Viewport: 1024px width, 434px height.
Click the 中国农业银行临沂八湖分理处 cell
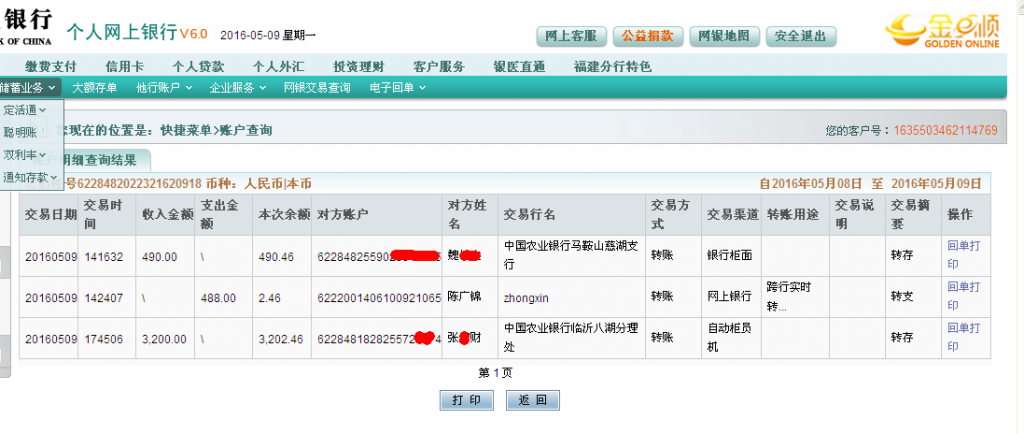pos(571,337)
